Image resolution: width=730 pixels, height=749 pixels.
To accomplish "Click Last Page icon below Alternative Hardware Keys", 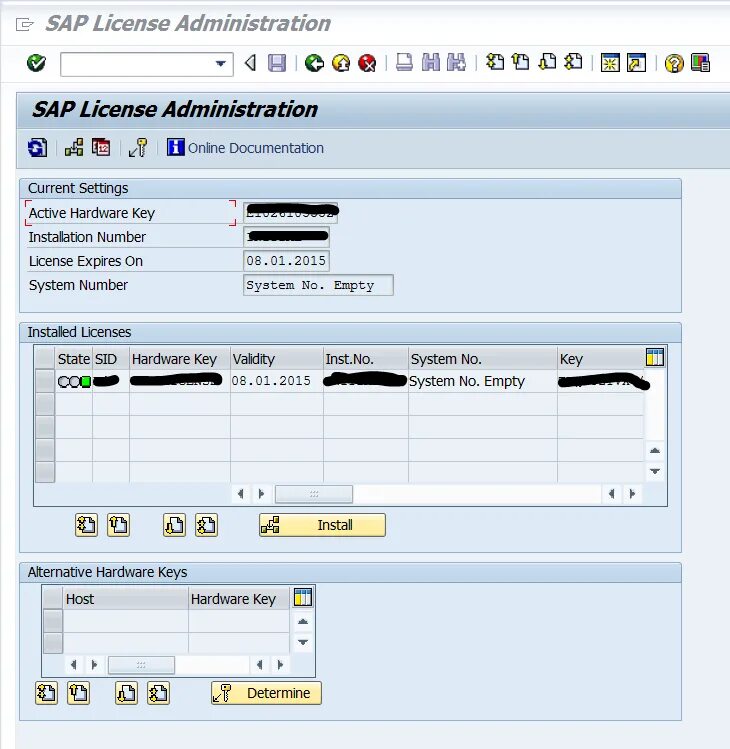I will (x=159, y=693).
